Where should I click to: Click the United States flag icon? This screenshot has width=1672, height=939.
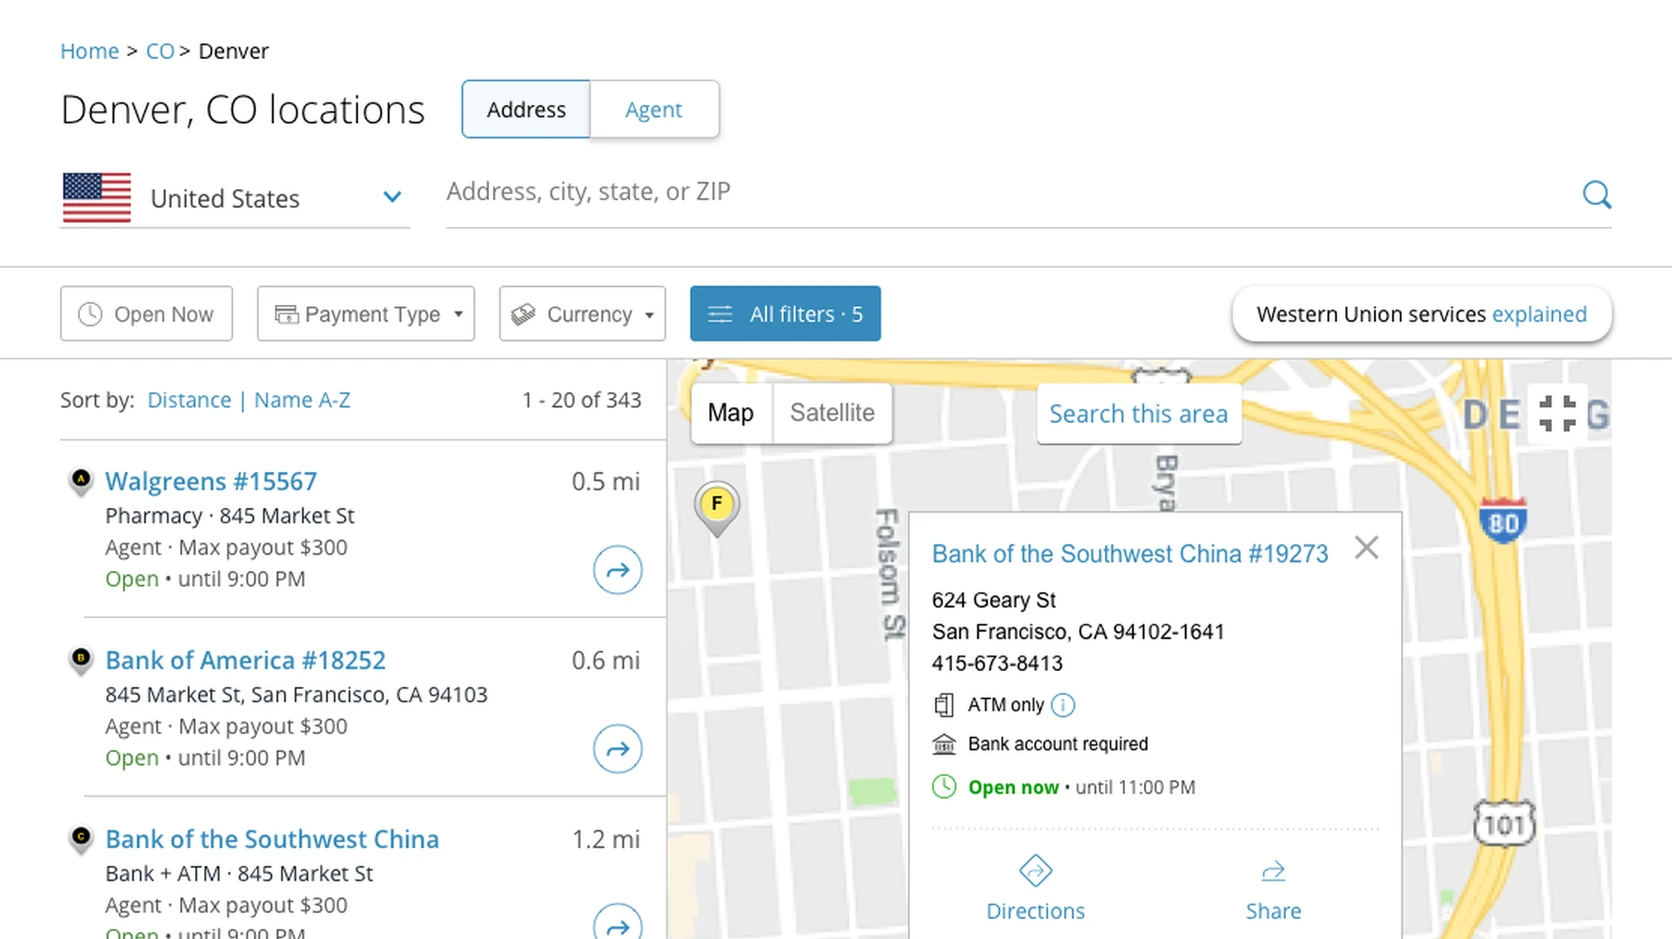coord(97,197)
